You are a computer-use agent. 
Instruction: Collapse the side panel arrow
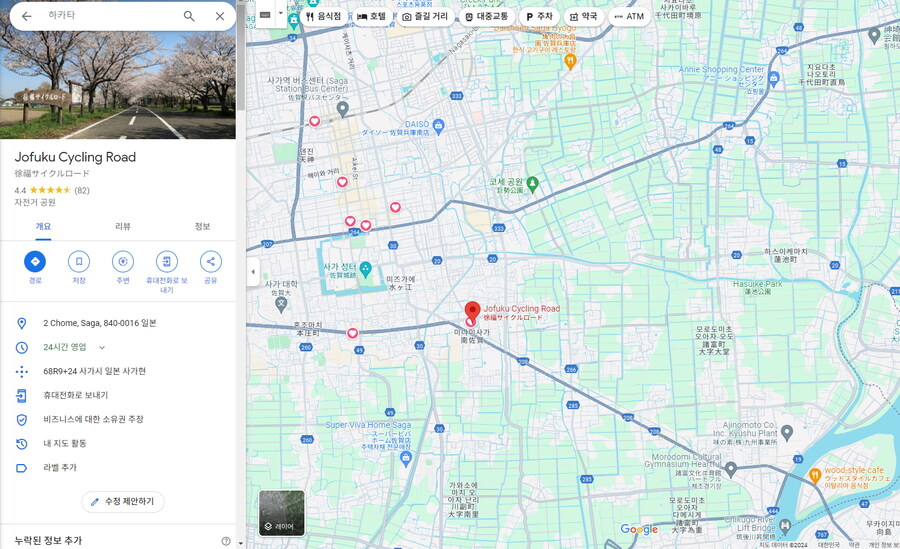pos(252,272)
